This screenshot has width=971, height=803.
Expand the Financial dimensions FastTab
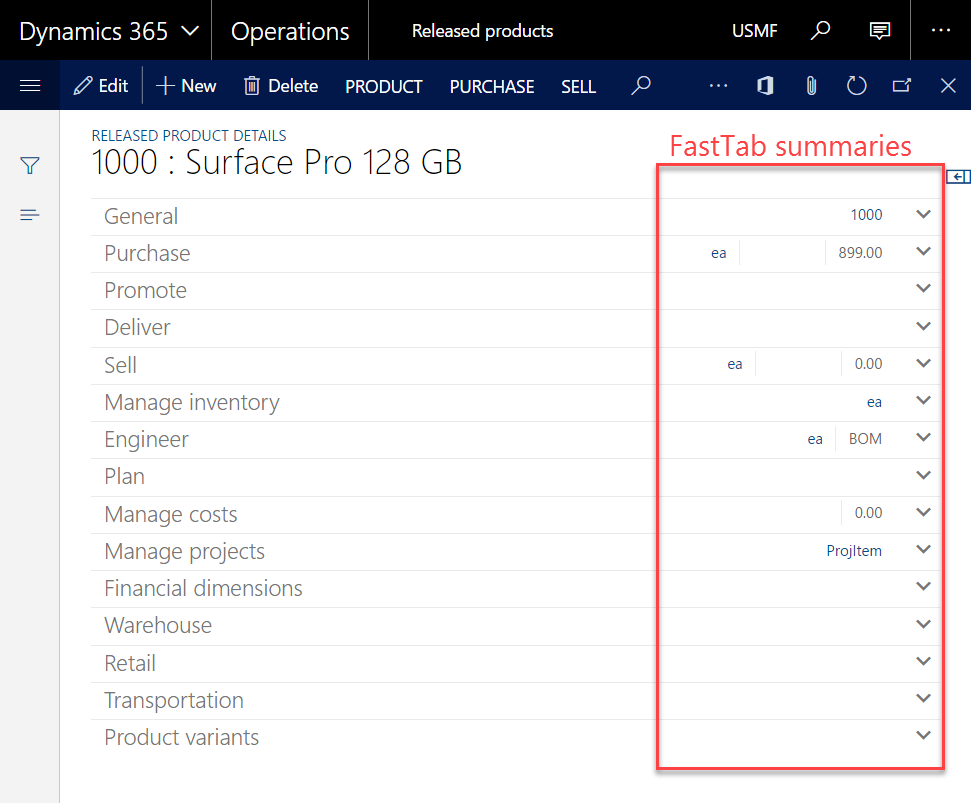923,587
